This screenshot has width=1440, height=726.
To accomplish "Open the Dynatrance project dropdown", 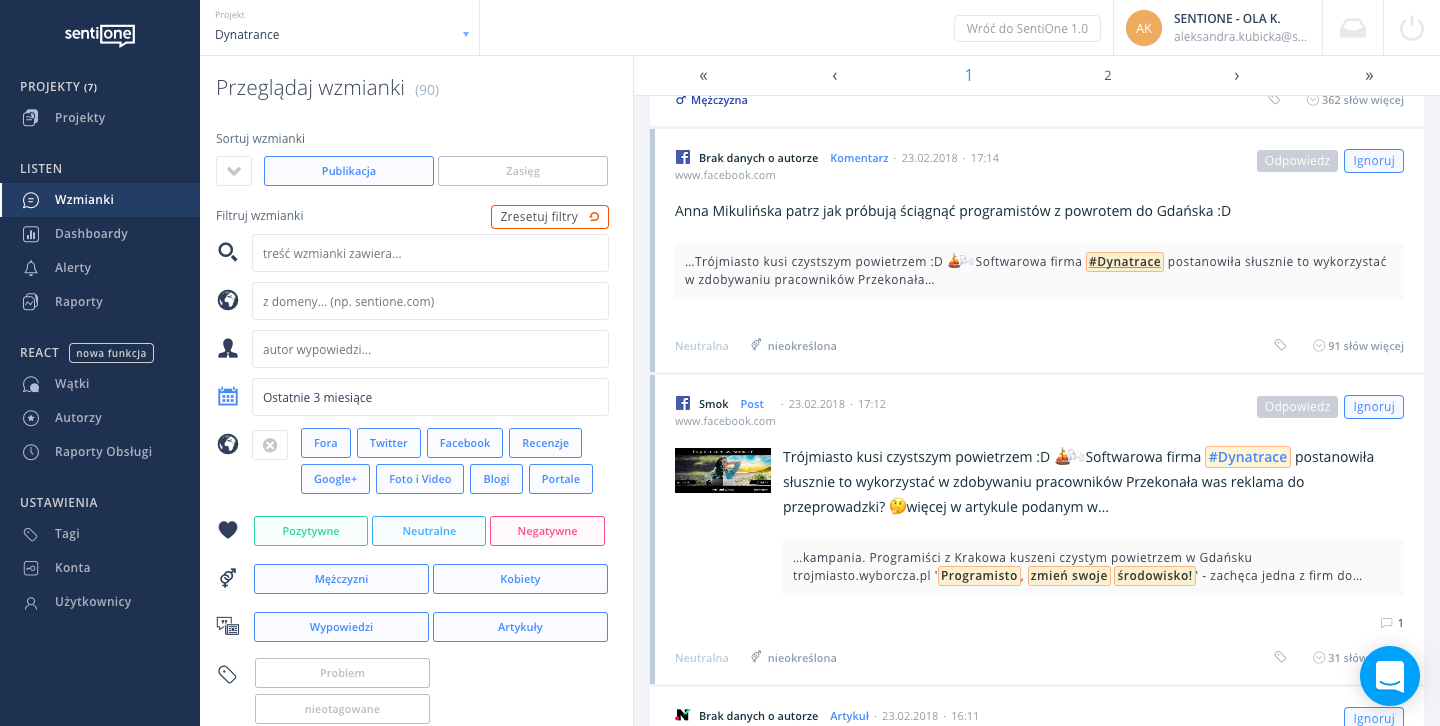I will tap(340, 34).
